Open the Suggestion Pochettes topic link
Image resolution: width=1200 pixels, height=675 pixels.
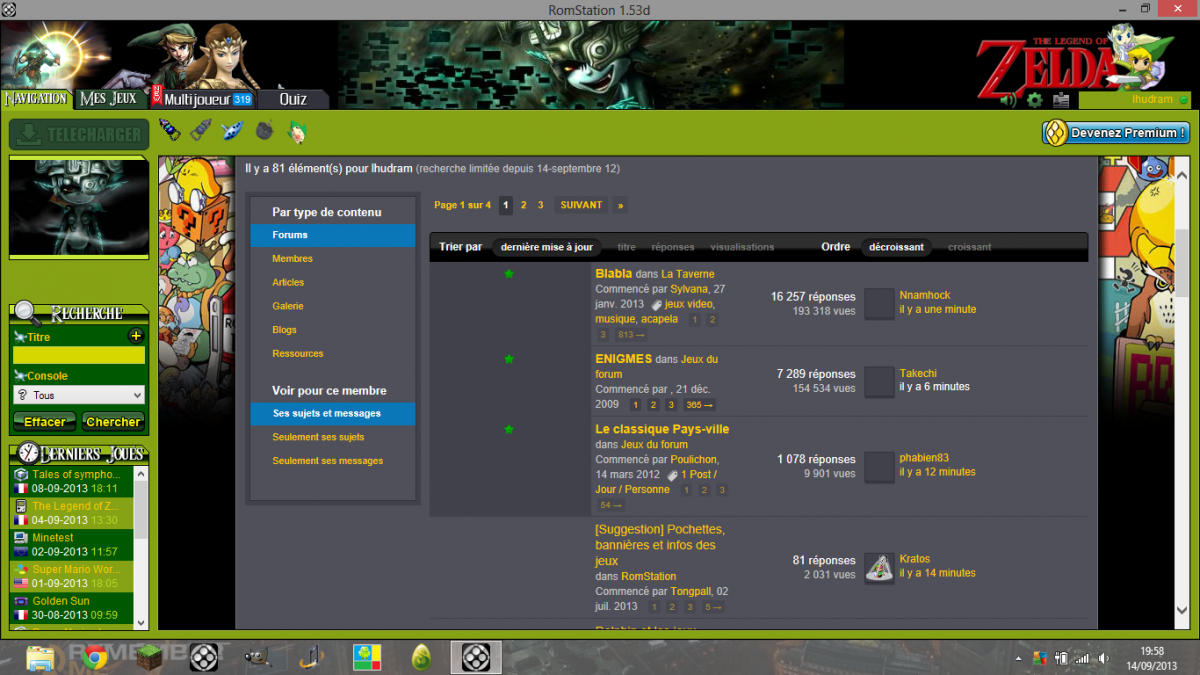(x=660, y=545)
